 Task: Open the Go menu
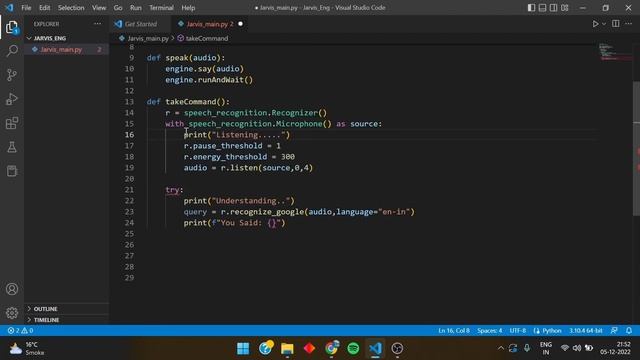(118, 8)
